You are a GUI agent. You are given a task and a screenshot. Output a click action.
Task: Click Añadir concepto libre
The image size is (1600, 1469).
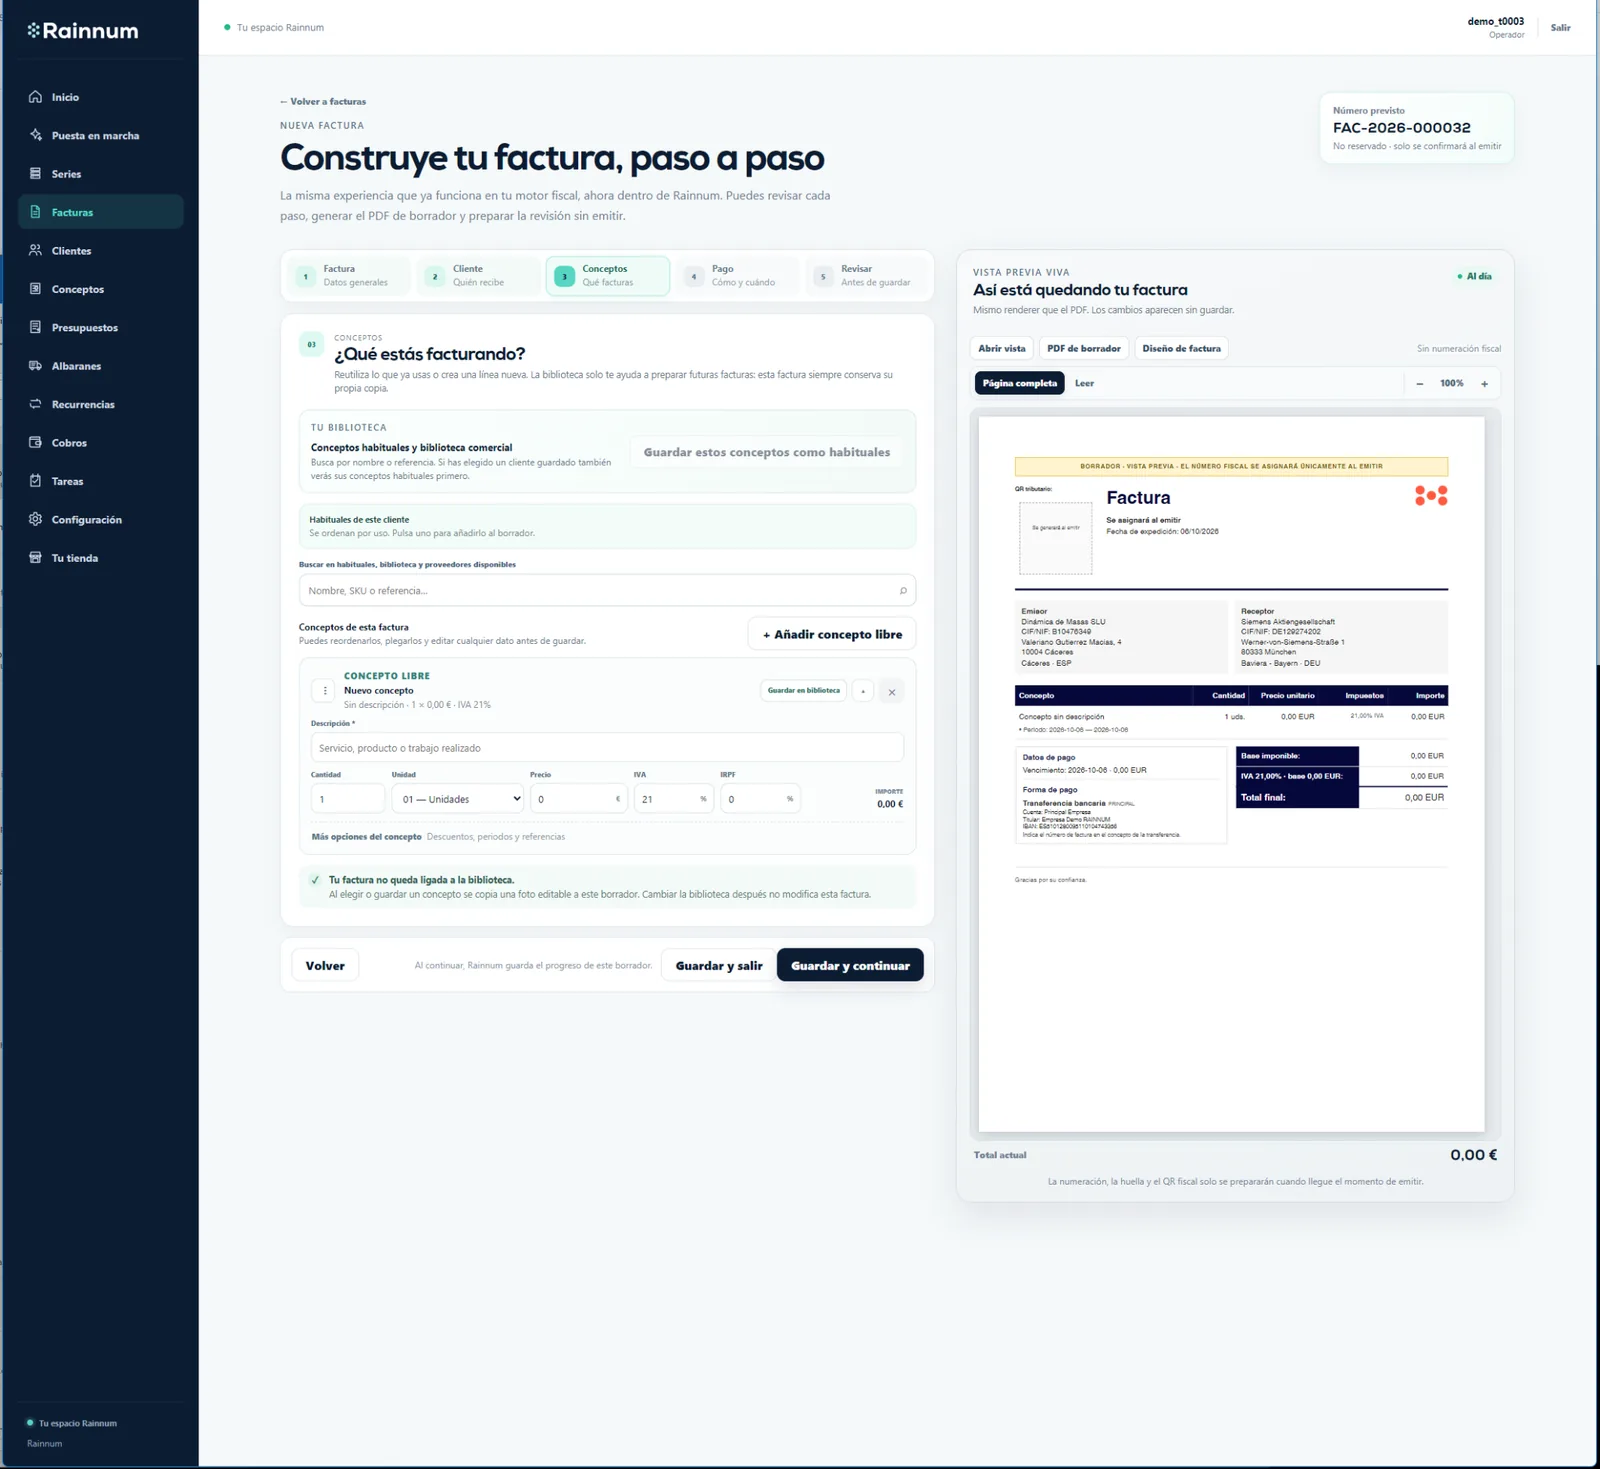(x=832, y=634)
